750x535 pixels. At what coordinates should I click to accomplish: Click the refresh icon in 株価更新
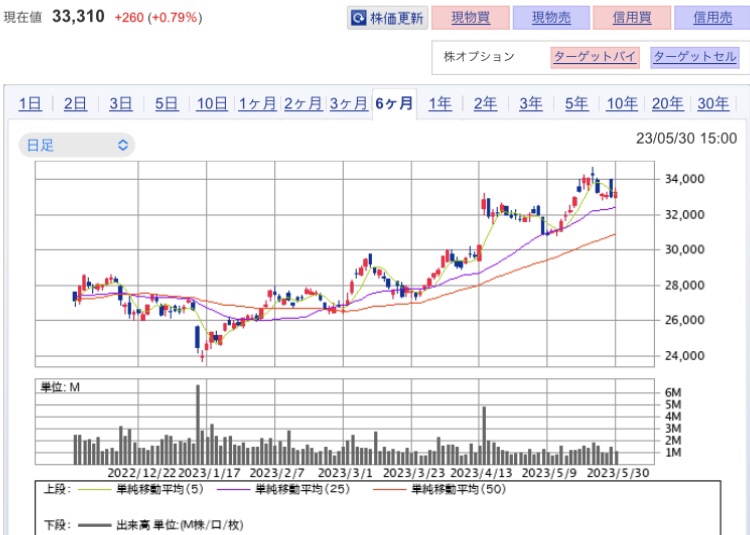click(358, 18)
